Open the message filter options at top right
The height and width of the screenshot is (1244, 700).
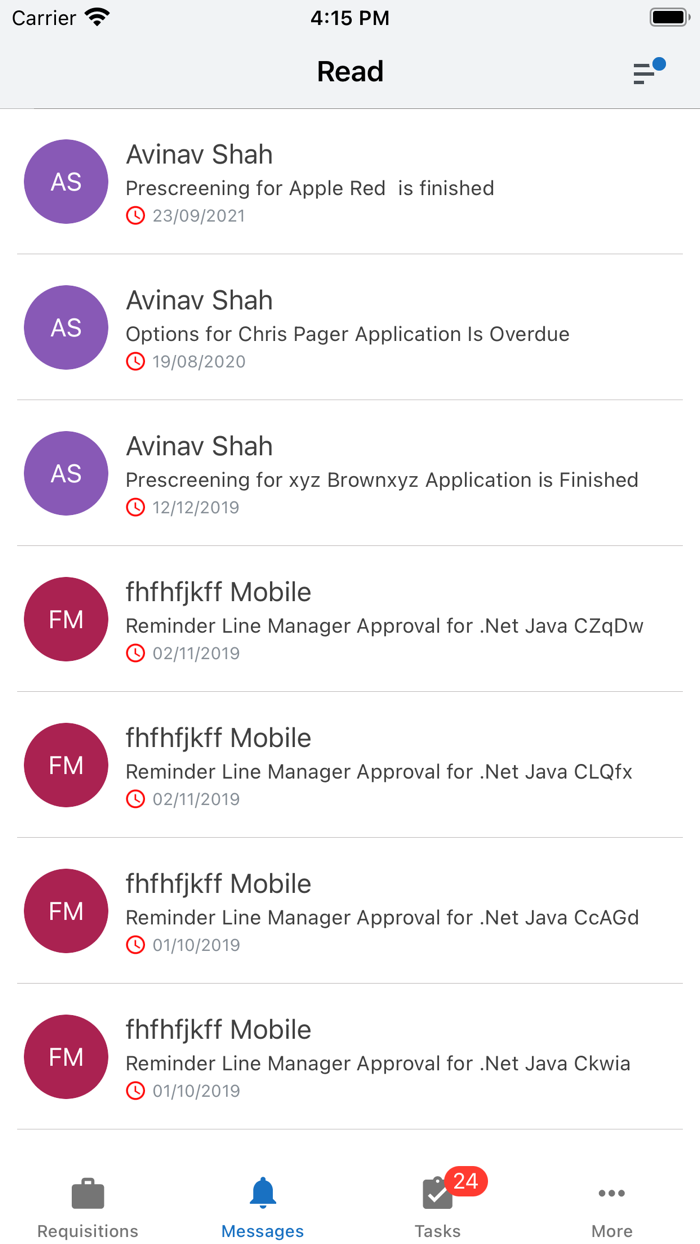[x=645, y=73]
